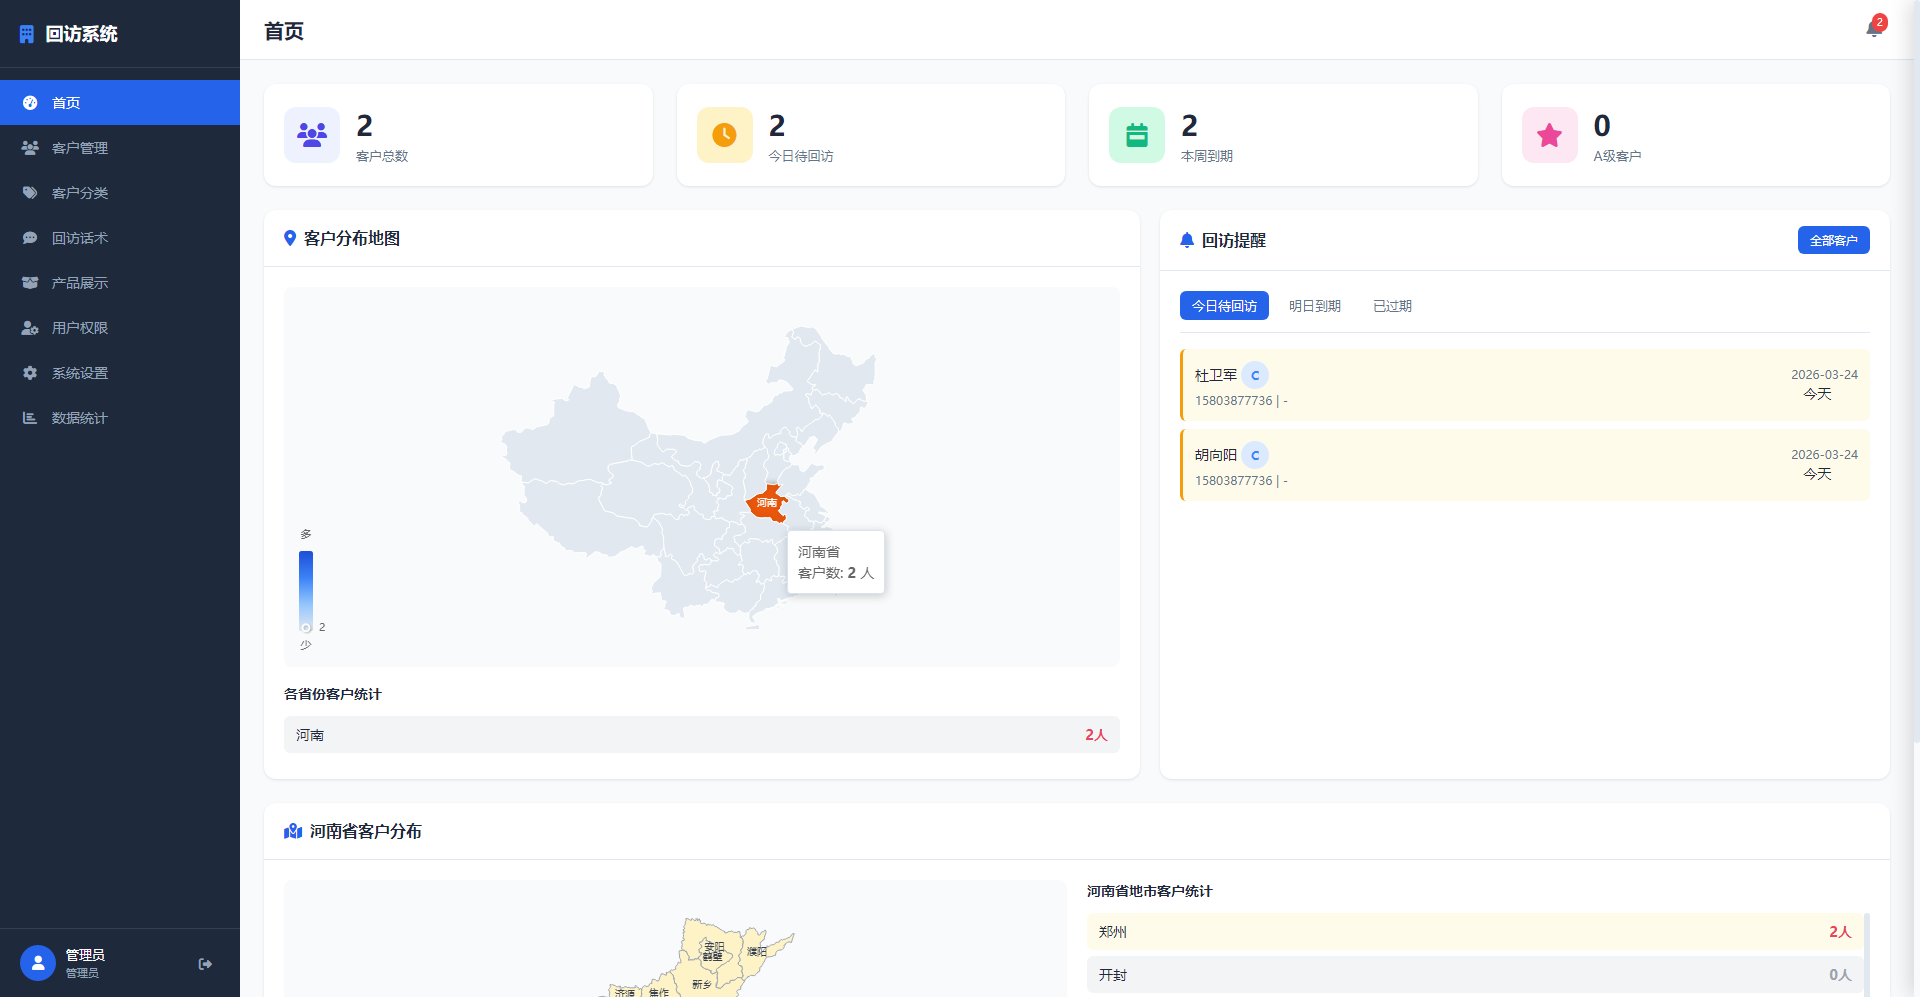Open 系统设置 from the sidebar
Image resolution: width=1920 pixels, height=997 pixels.
pyautogui.click(x=80, y=373)
